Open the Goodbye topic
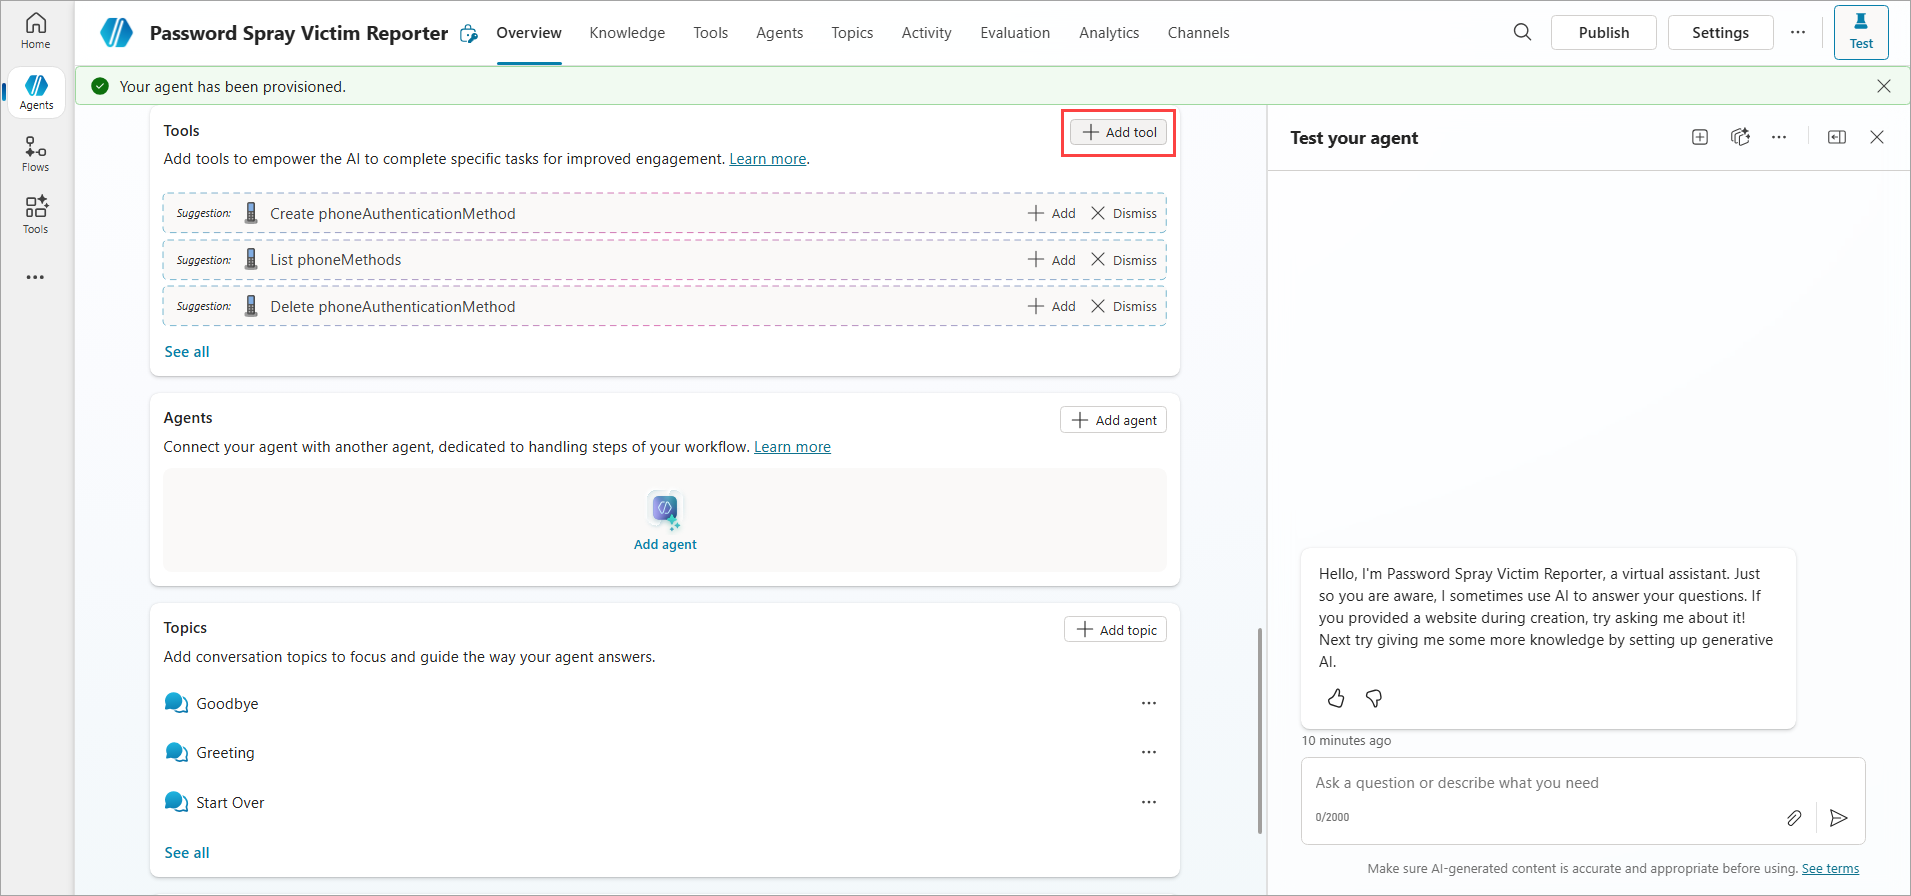Image resolution: width=1911 pixels, height=896 pixels. pos(227,704)
